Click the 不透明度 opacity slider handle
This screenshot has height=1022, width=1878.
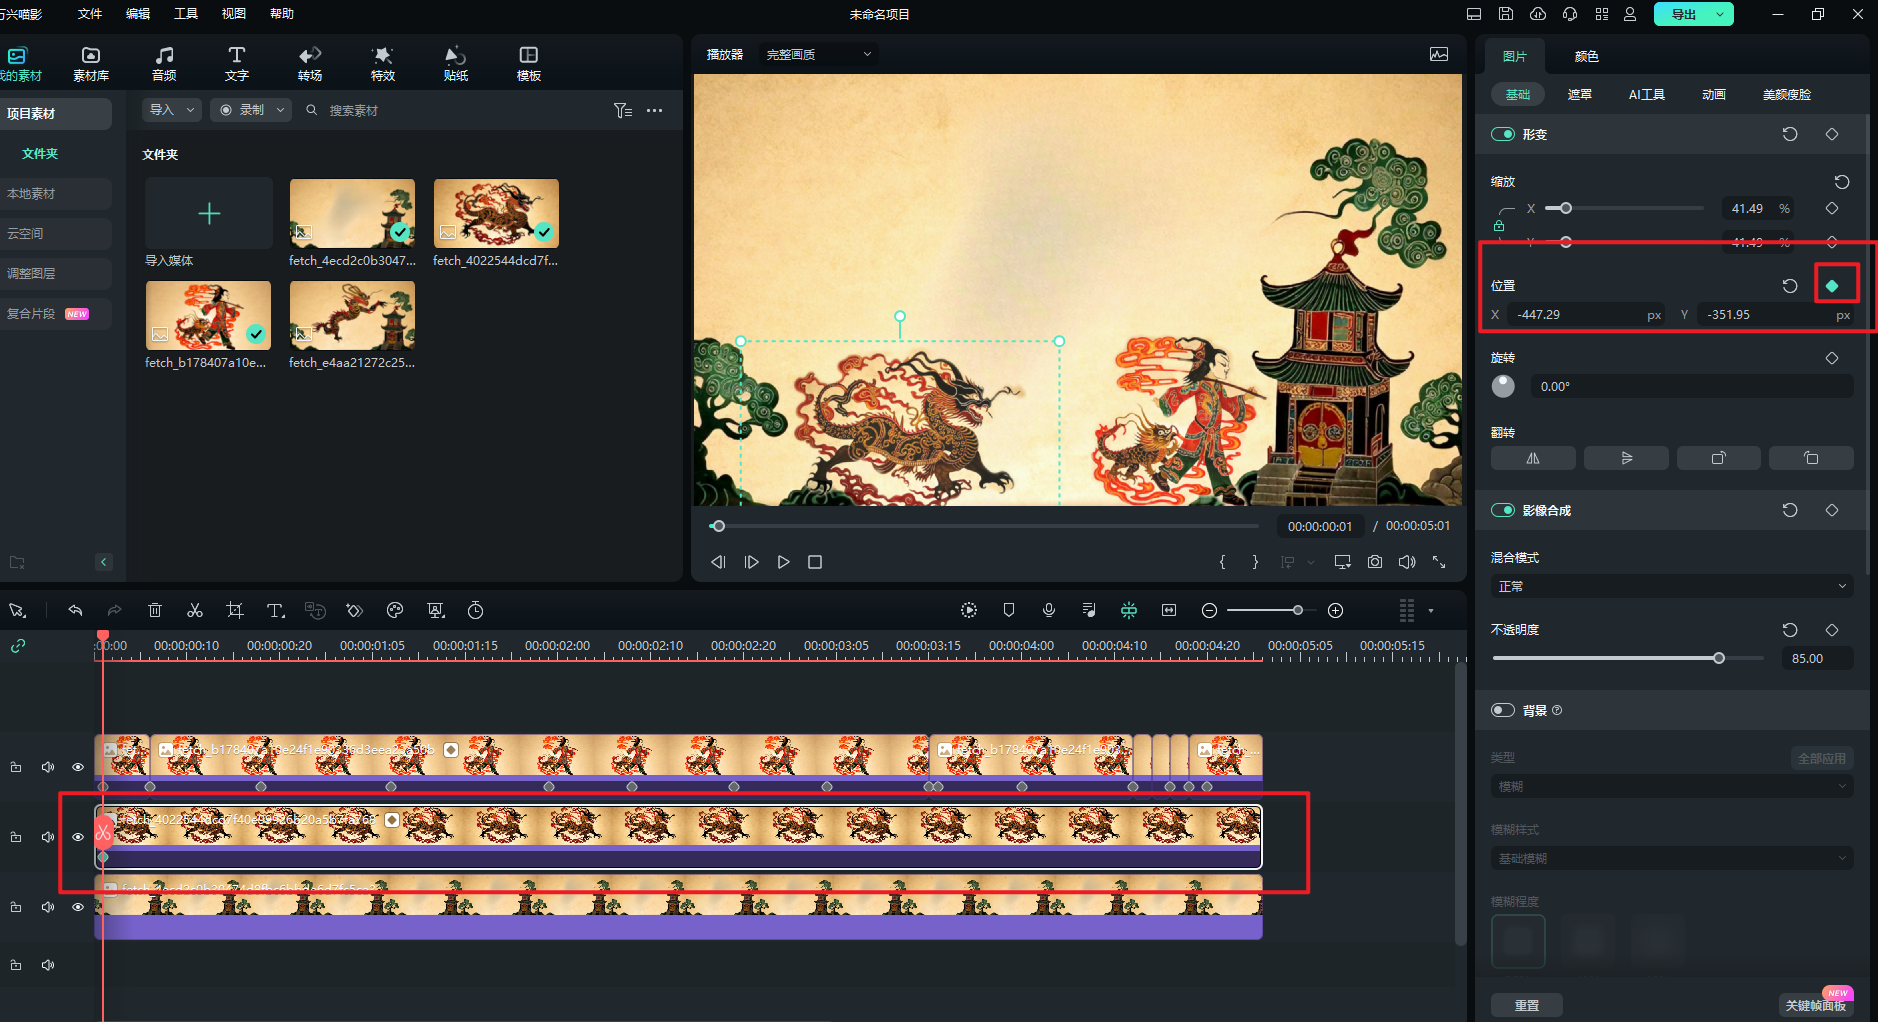pyautogui.click(x=1718, y=658)
